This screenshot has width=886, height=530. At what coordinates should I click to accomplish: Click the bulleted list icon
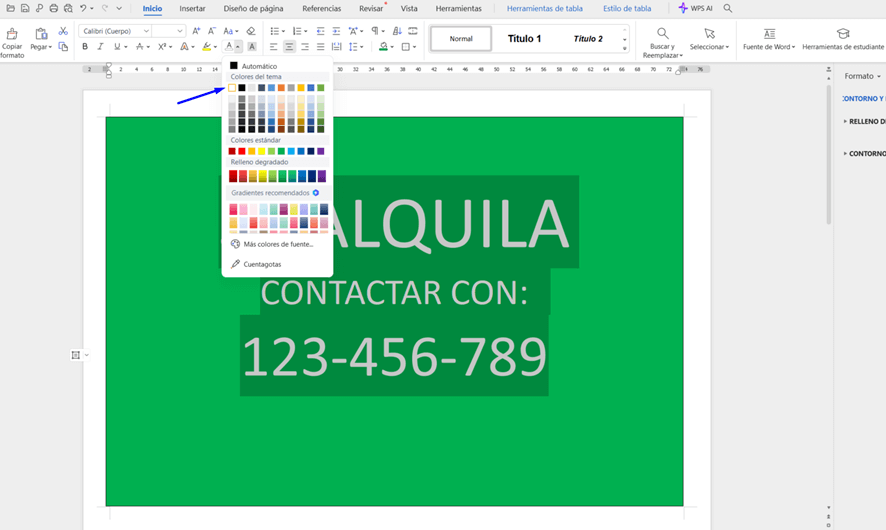click(x=275, y=31)
